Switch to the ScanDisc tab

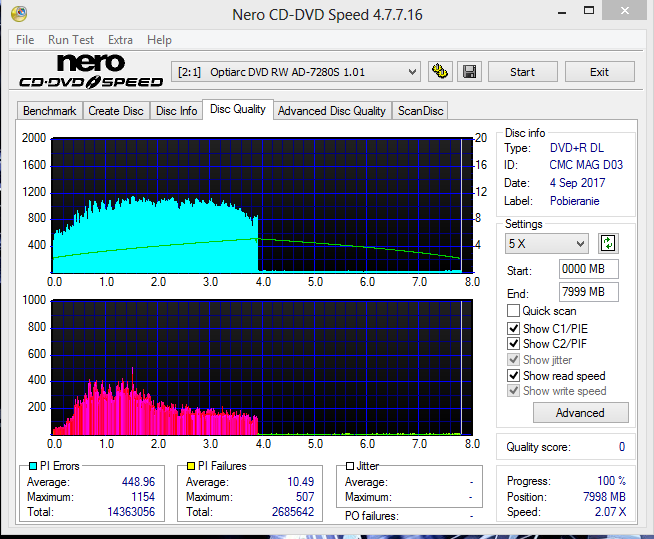pyautogui.click(x=420, y=111)
